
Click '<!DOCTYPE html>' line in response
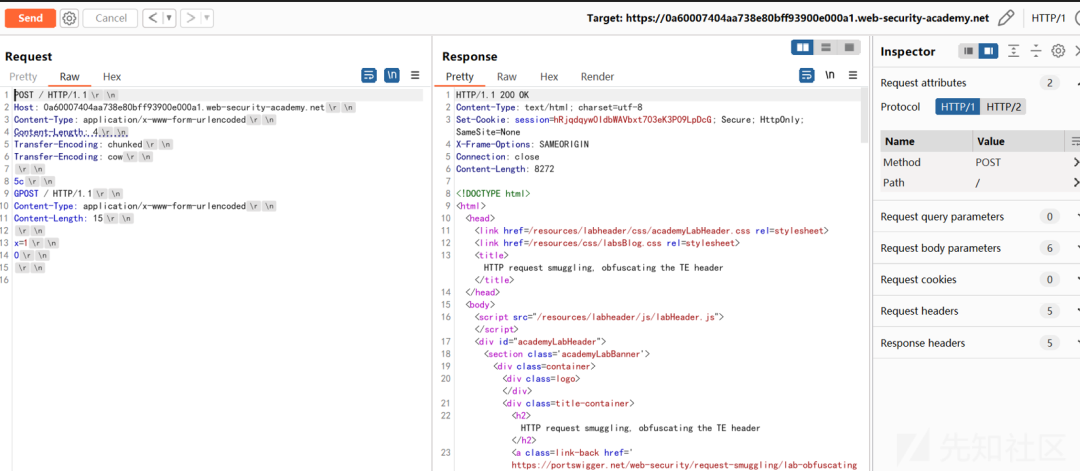tap(492, 194)
